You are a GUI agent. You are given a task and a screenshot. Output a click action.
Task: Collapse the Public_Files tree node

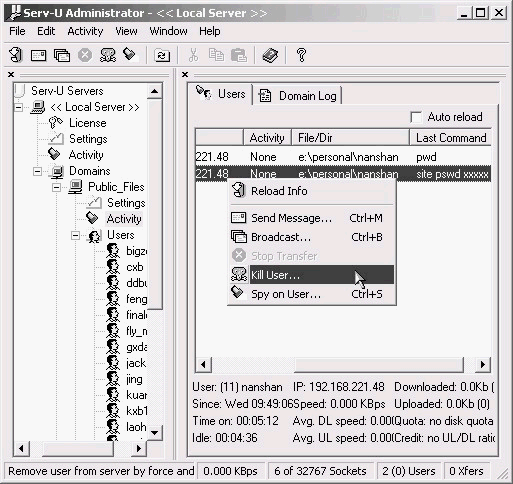tap(56, 187)
